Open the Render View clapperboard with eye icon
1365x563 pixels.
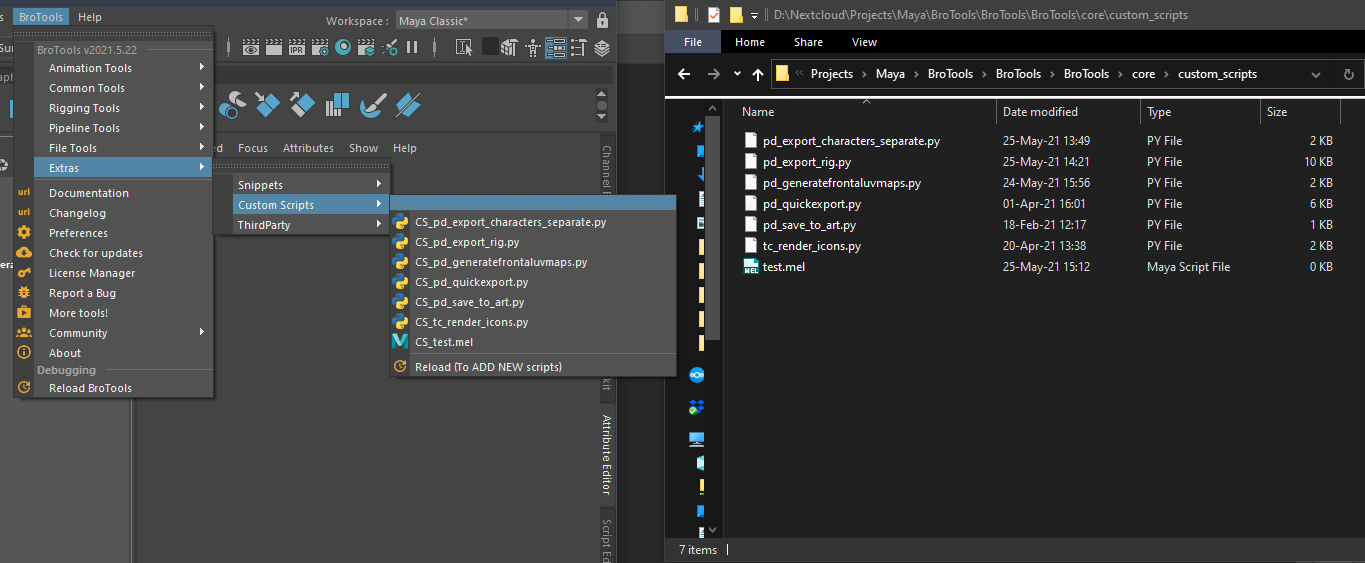point(251,47)
